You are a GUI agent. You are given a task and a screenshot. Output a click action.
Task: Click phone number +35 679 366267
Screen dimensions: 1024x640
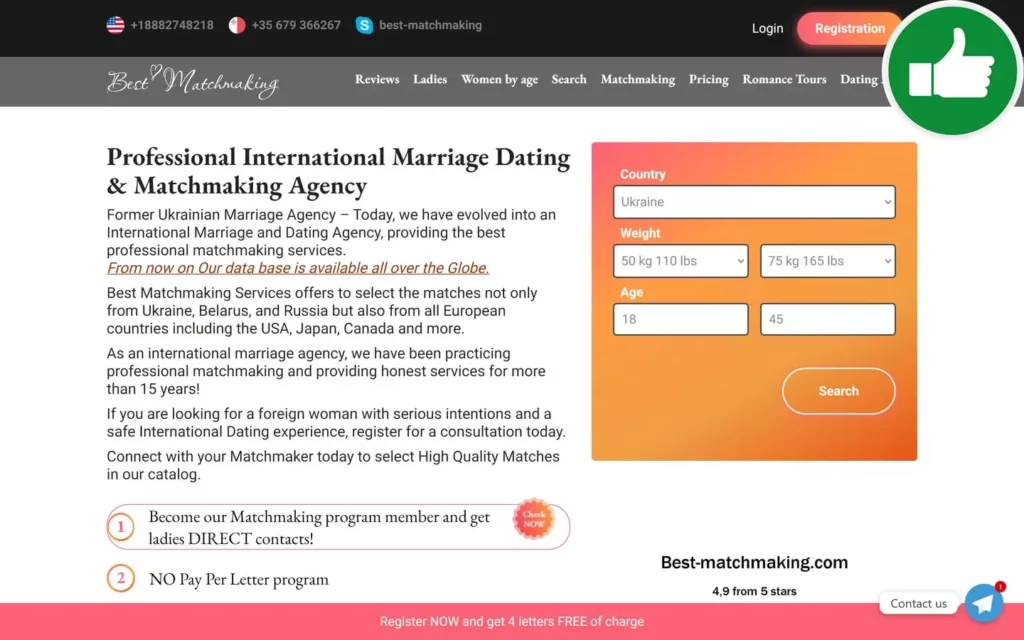click(296, 25)
